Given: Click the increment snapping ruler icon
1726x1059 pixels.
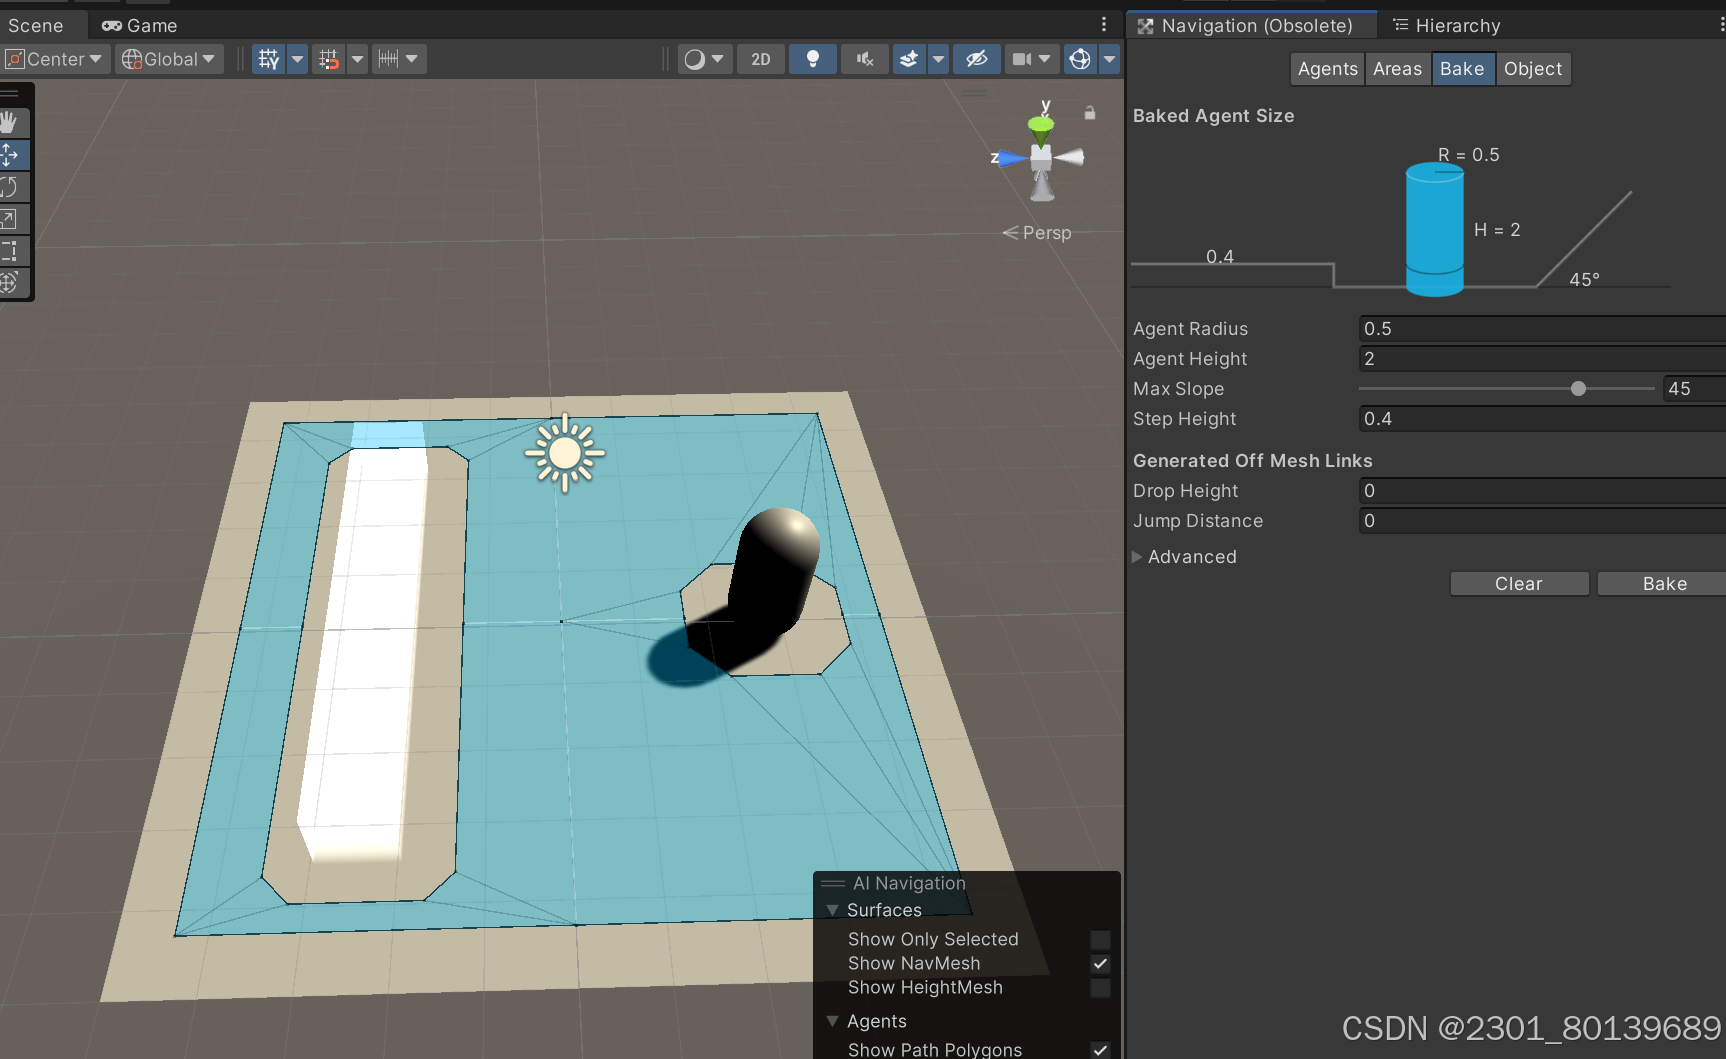Looking at the screenshot, I should [x=388, y=59].
